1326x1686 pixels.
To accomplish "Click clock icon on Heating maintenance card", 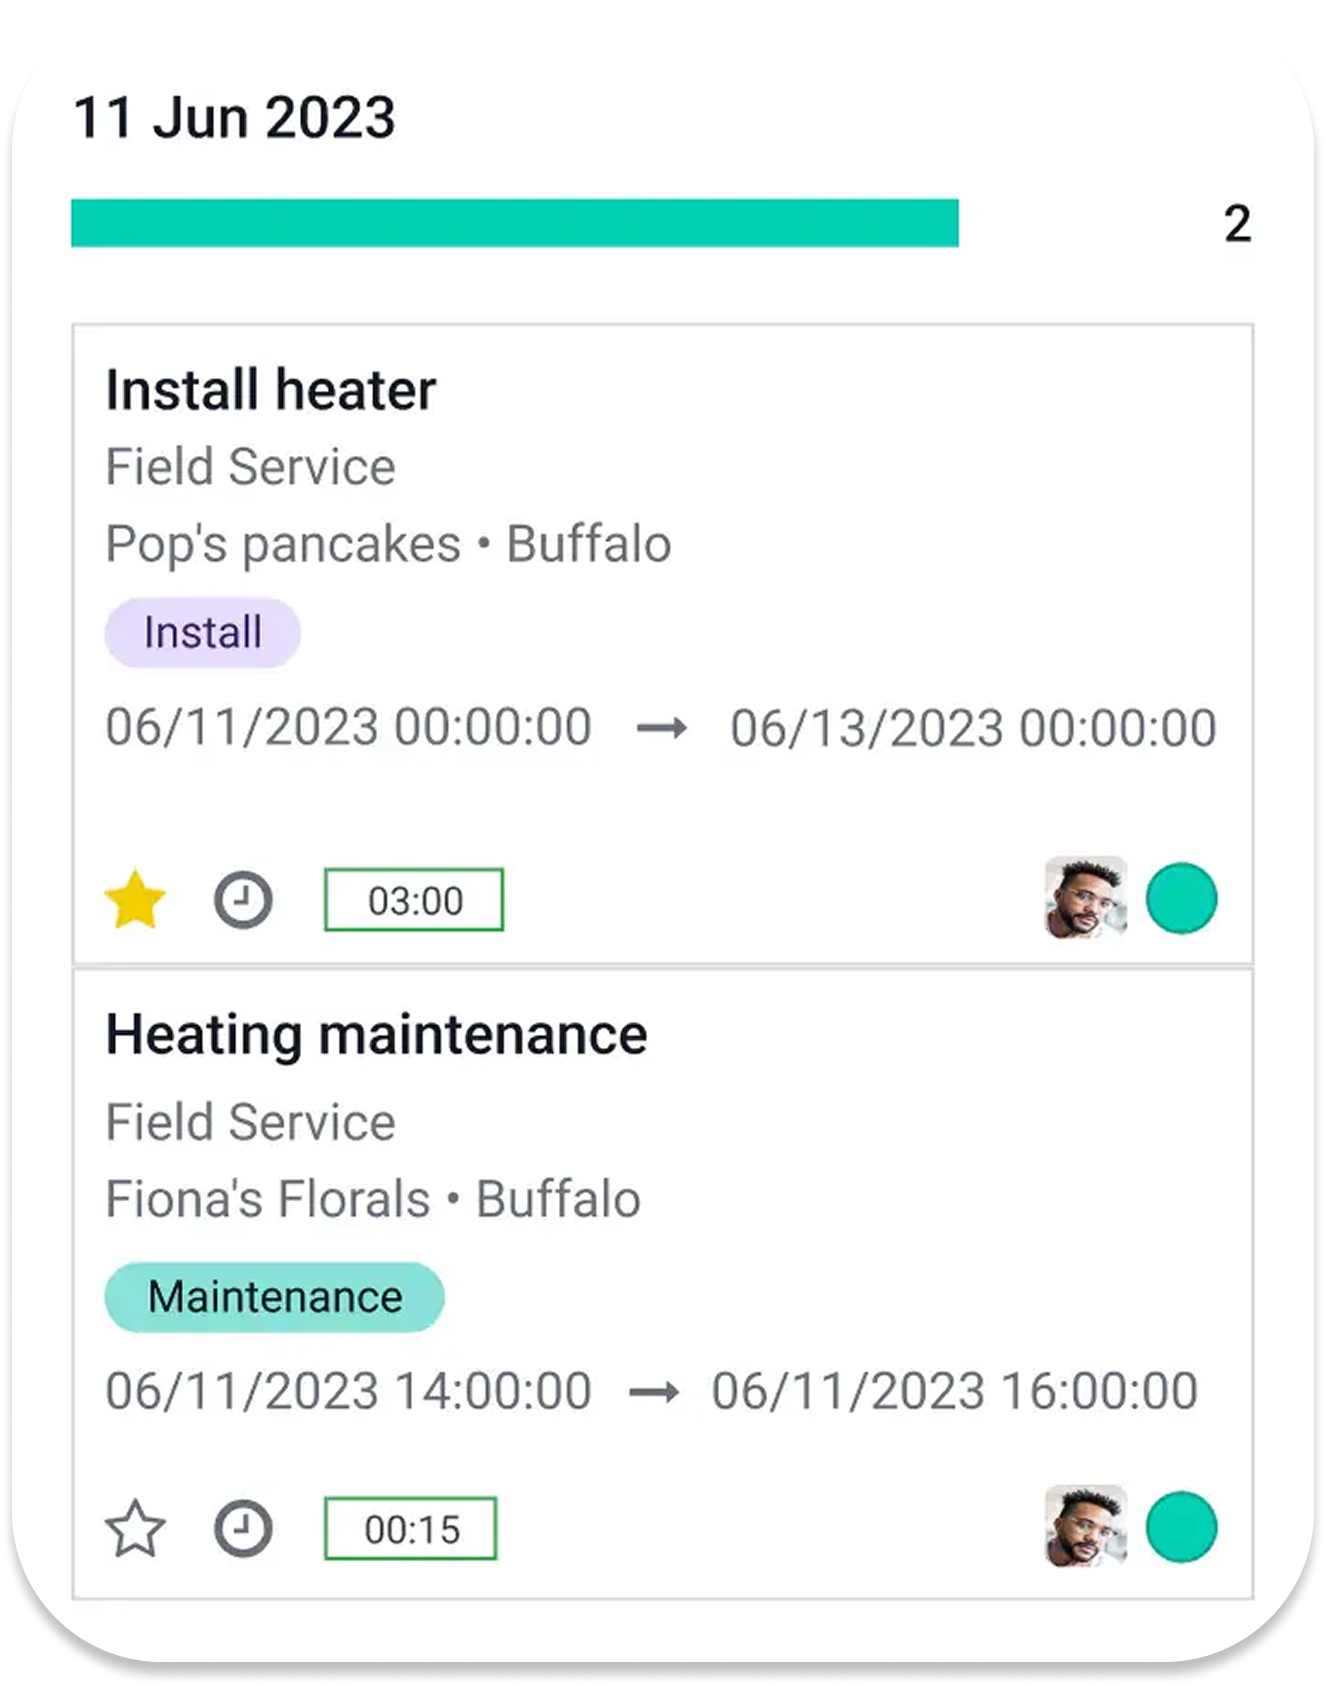I will tap(243, 1529).
